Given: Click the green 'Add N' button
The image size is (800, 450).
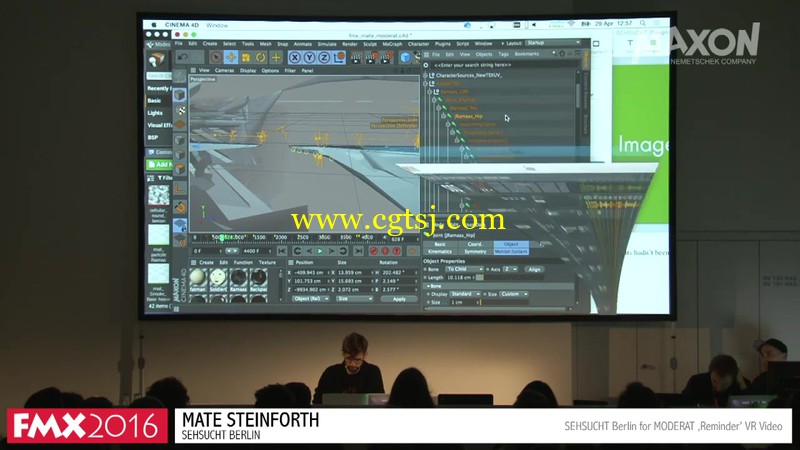Looking at the screenshot, I should [159, 164].
